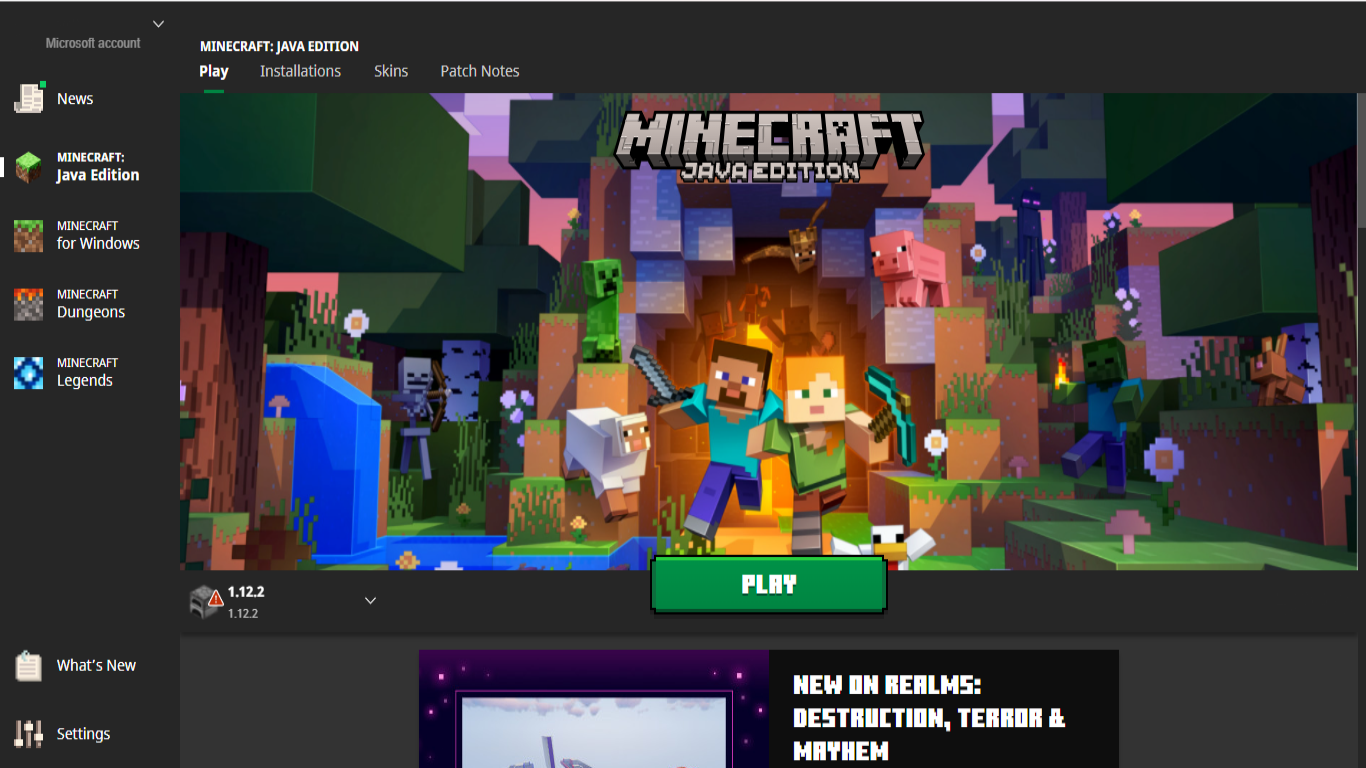
Task: Click the 1.12.2 furnace warning icon
Action: [206, 601]
